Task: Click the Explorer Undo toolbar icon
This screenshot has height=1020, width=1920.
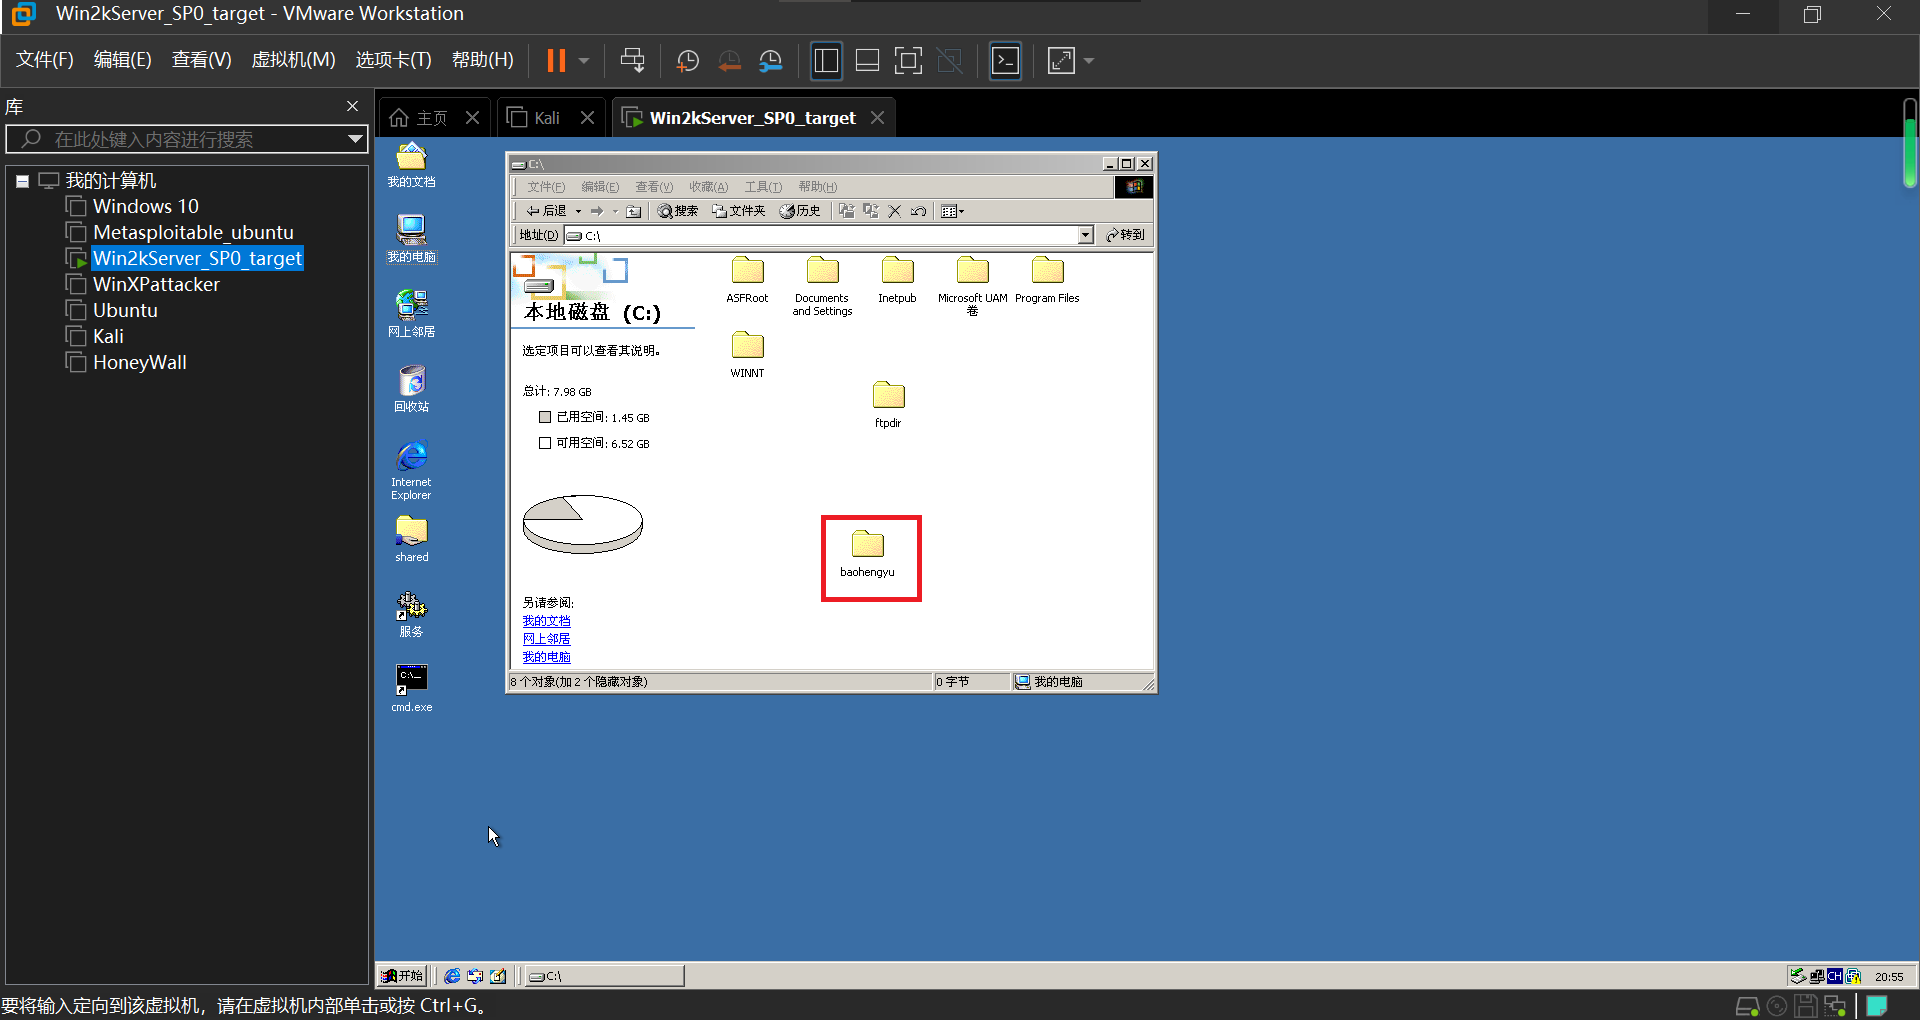Action: click(918, 211)
